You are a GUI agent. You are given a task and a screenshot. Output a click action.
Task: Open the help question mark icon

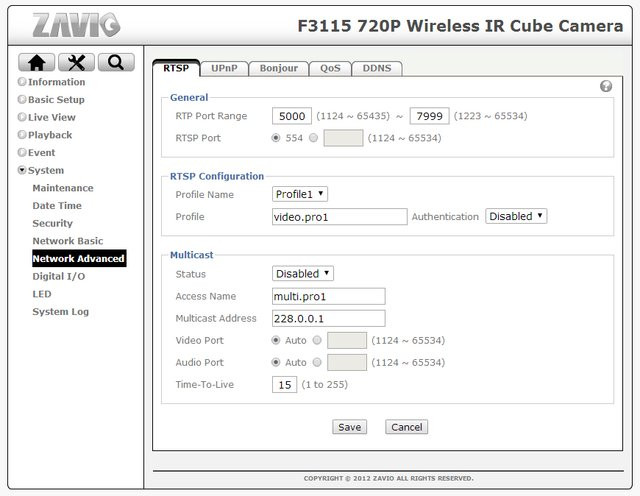click(606, 86)
